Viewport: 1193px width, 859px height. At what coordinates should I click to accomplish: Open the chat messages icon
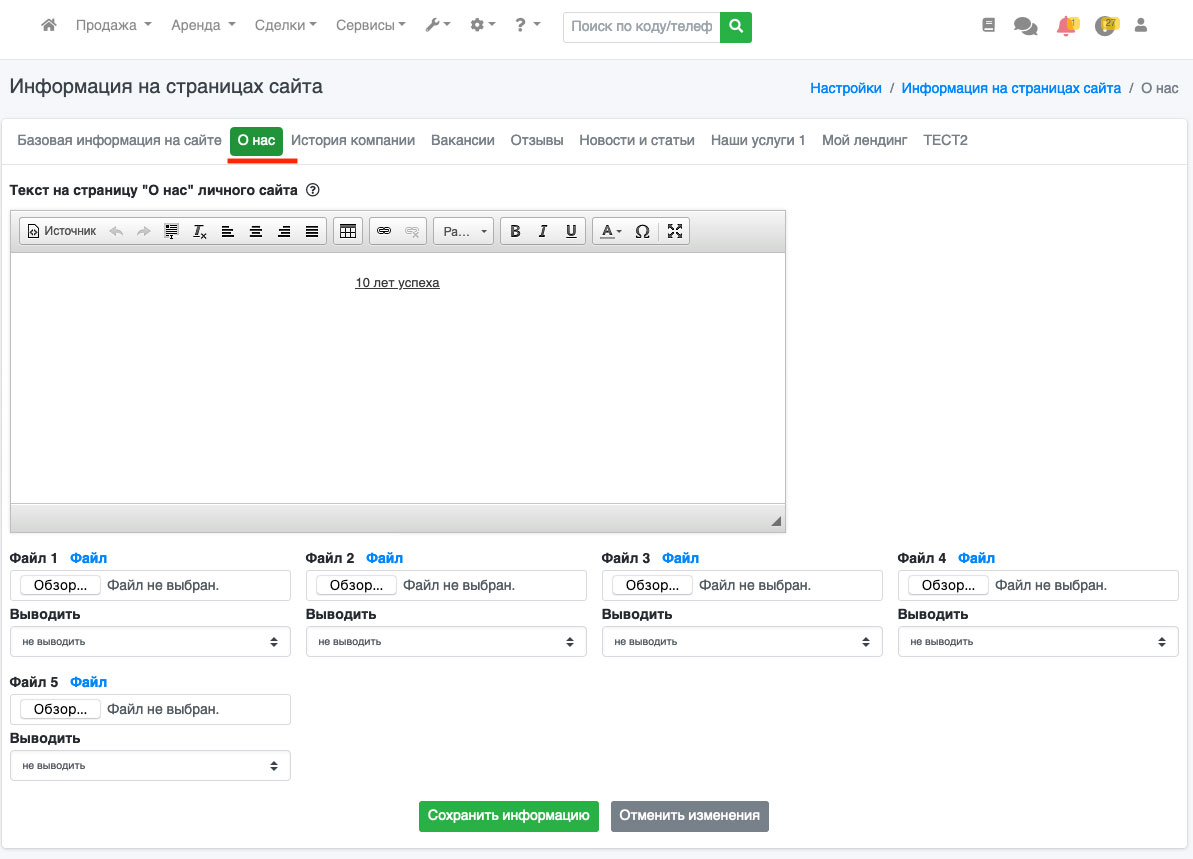[1025, 26]
